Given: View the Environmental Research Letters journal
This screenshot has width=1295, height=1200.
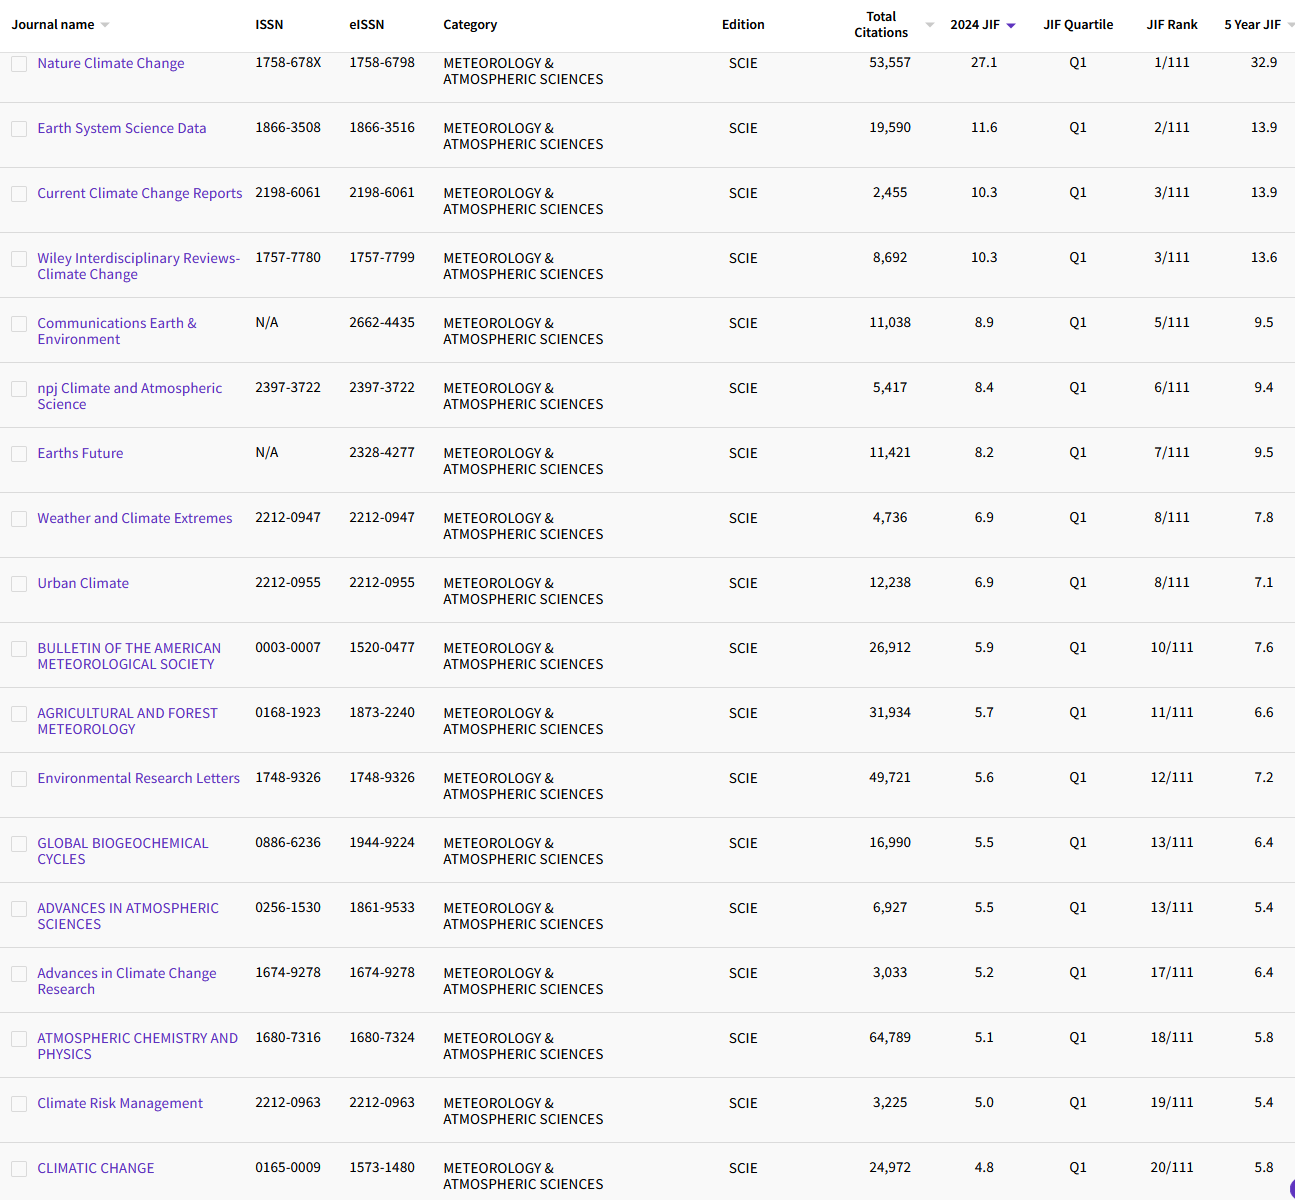Looking at the screenshot, I should 138,778.
